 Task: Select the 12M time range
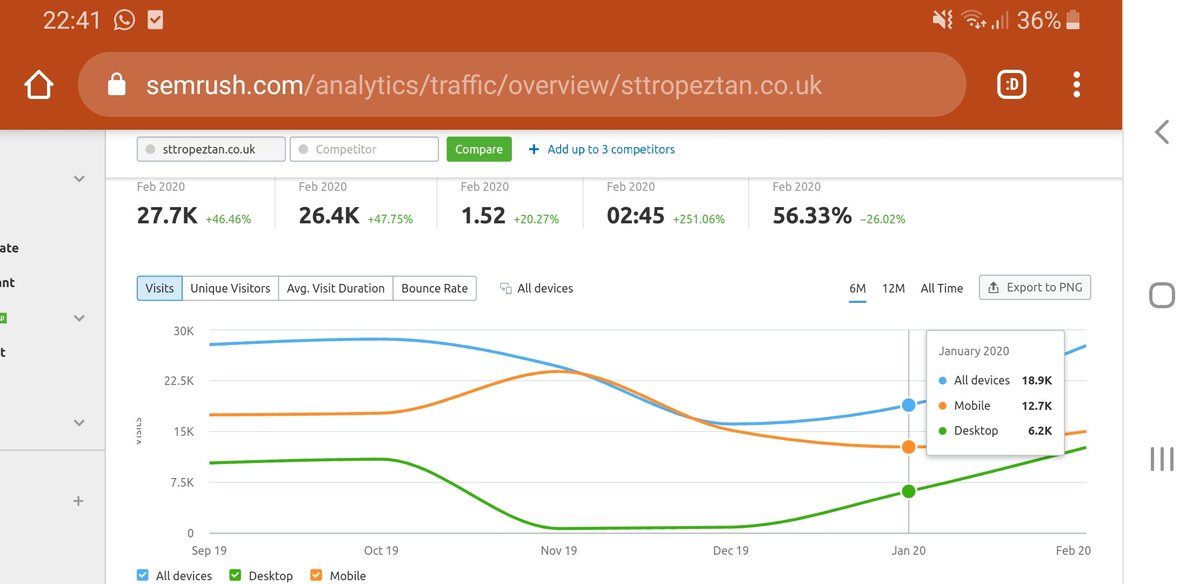click(x=893, y=288)
